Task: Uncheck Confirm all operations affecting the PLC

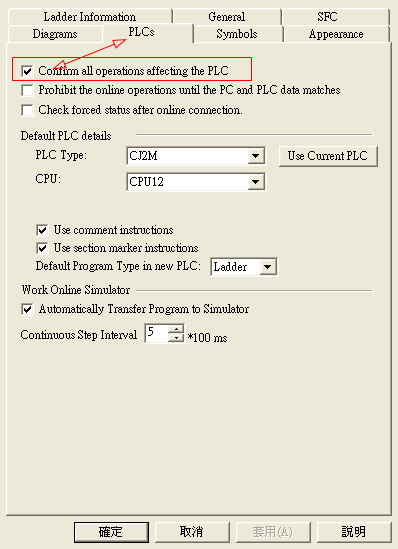Action: coord(27,71)
